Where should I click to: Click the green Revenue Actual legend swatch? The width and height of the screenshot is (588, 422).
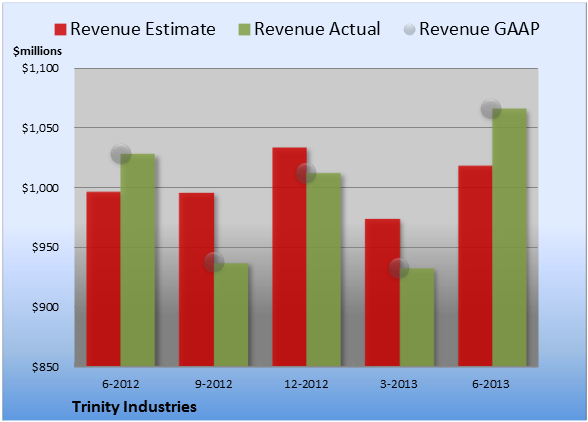pyautogui.click(x=244, y=29)
